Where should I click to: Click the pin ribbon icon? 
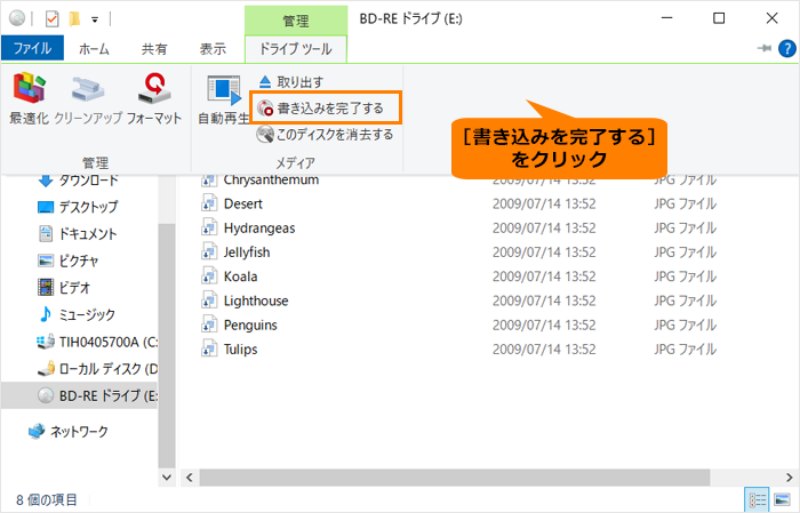pyautogui.click(x=764, y=48)
